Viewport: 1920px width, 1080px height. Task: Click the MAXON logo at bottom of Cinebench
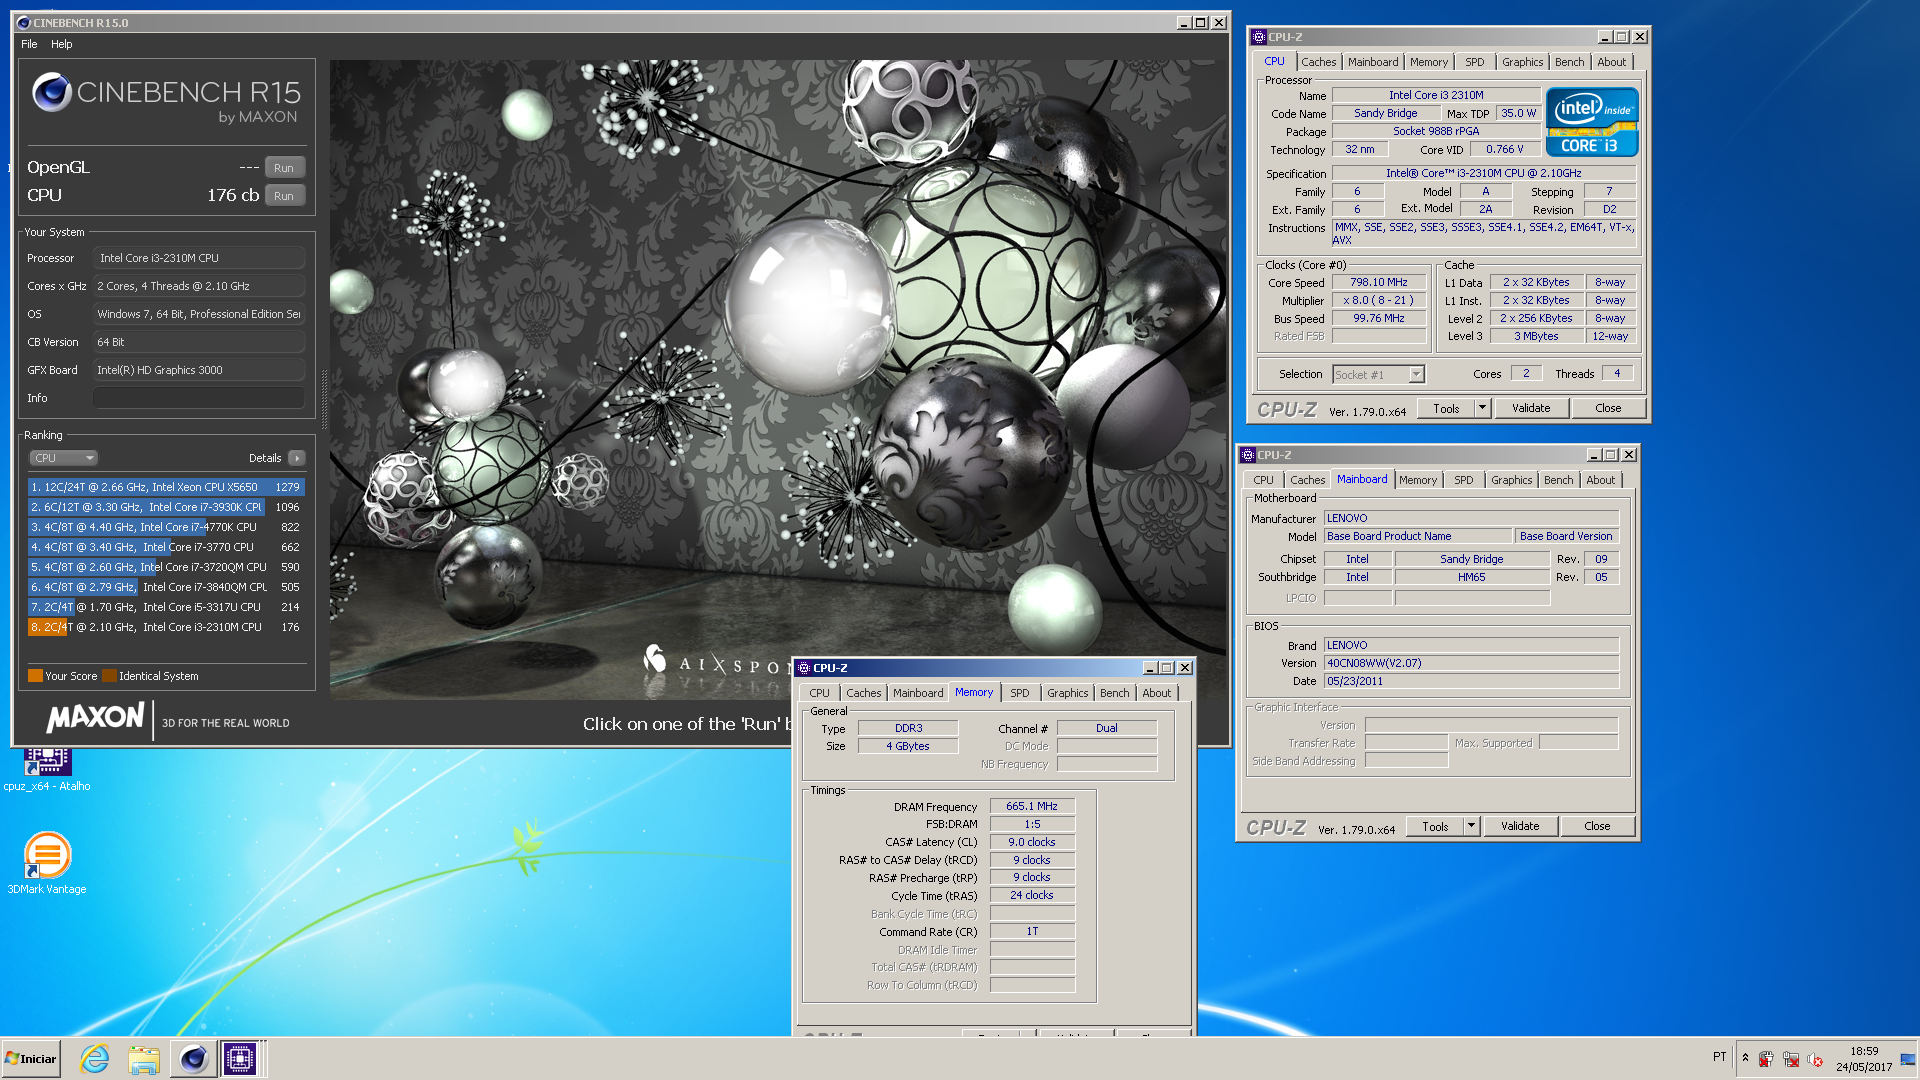click(x=96, y=718)
